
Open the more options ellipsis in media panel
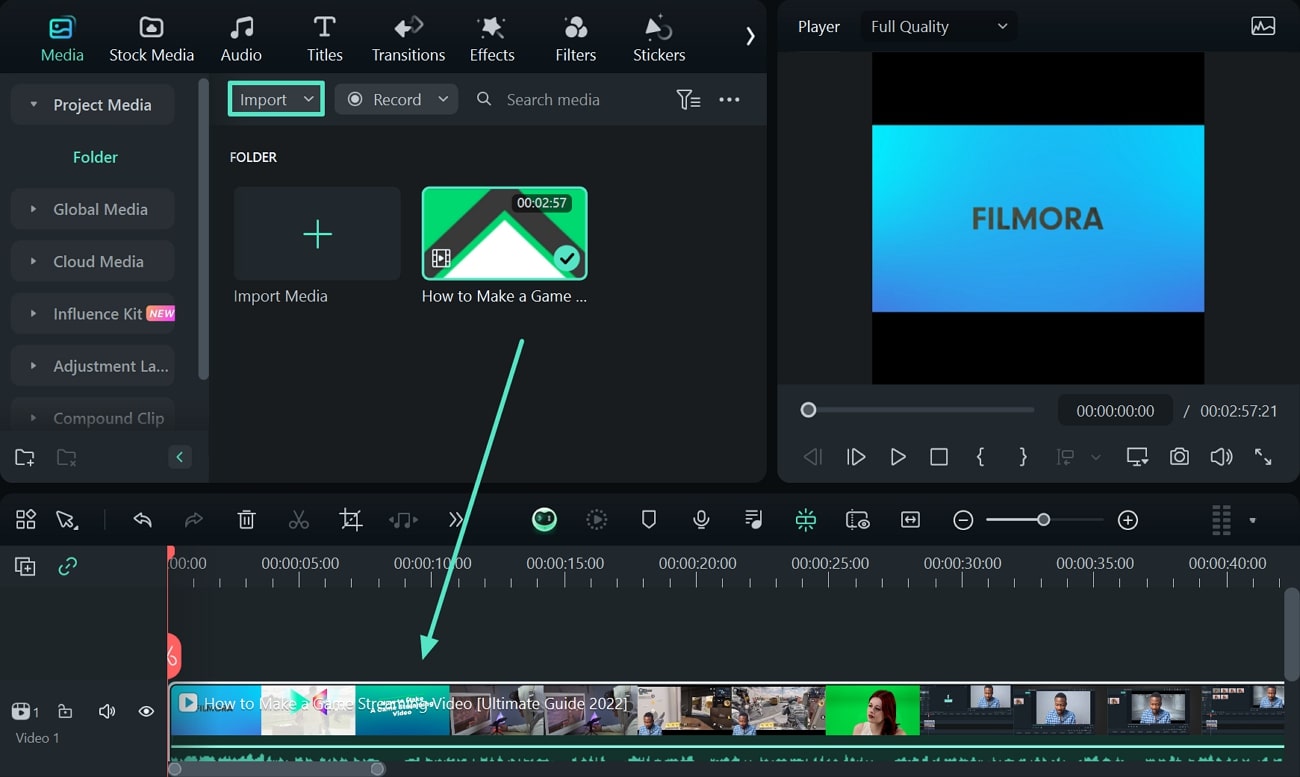tap(729, 99)
